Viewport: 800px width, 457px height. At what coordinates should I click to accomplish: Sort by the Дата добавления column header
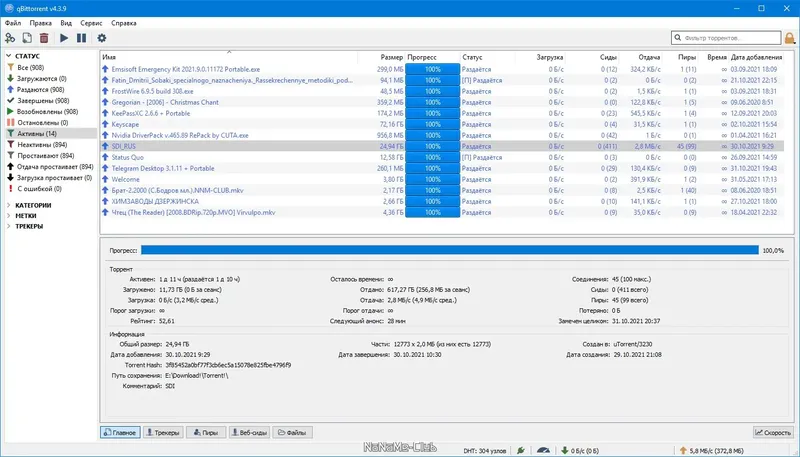[756, 57]
